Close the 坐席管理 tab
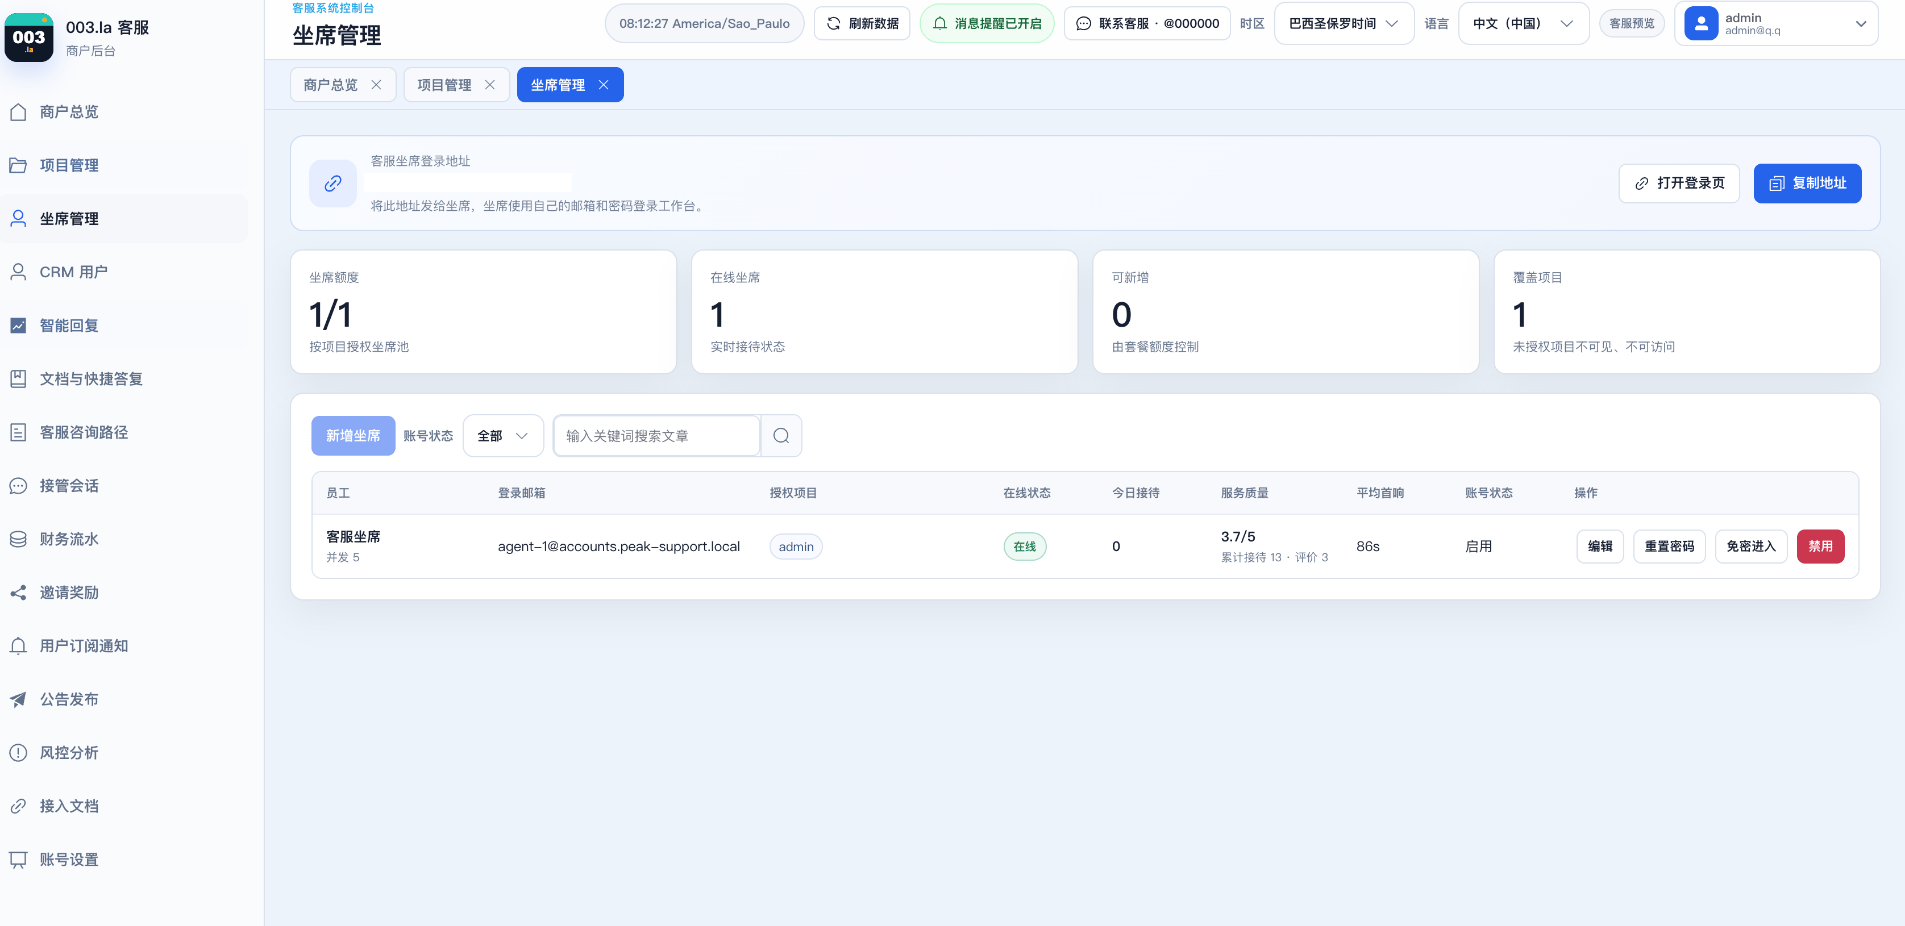Image resolution: width=1905 pixels, height=926 pixels. 603,85
